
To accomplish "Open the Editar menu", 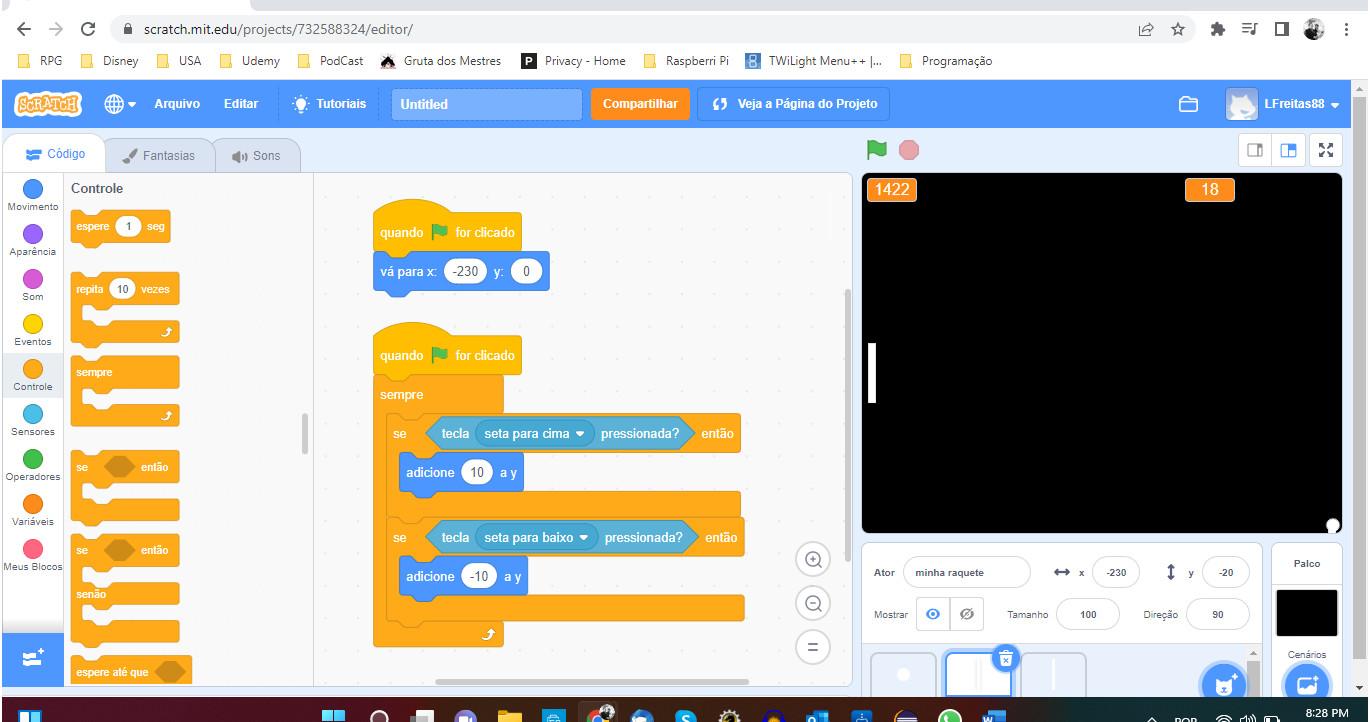I will [x=241, y=104].
